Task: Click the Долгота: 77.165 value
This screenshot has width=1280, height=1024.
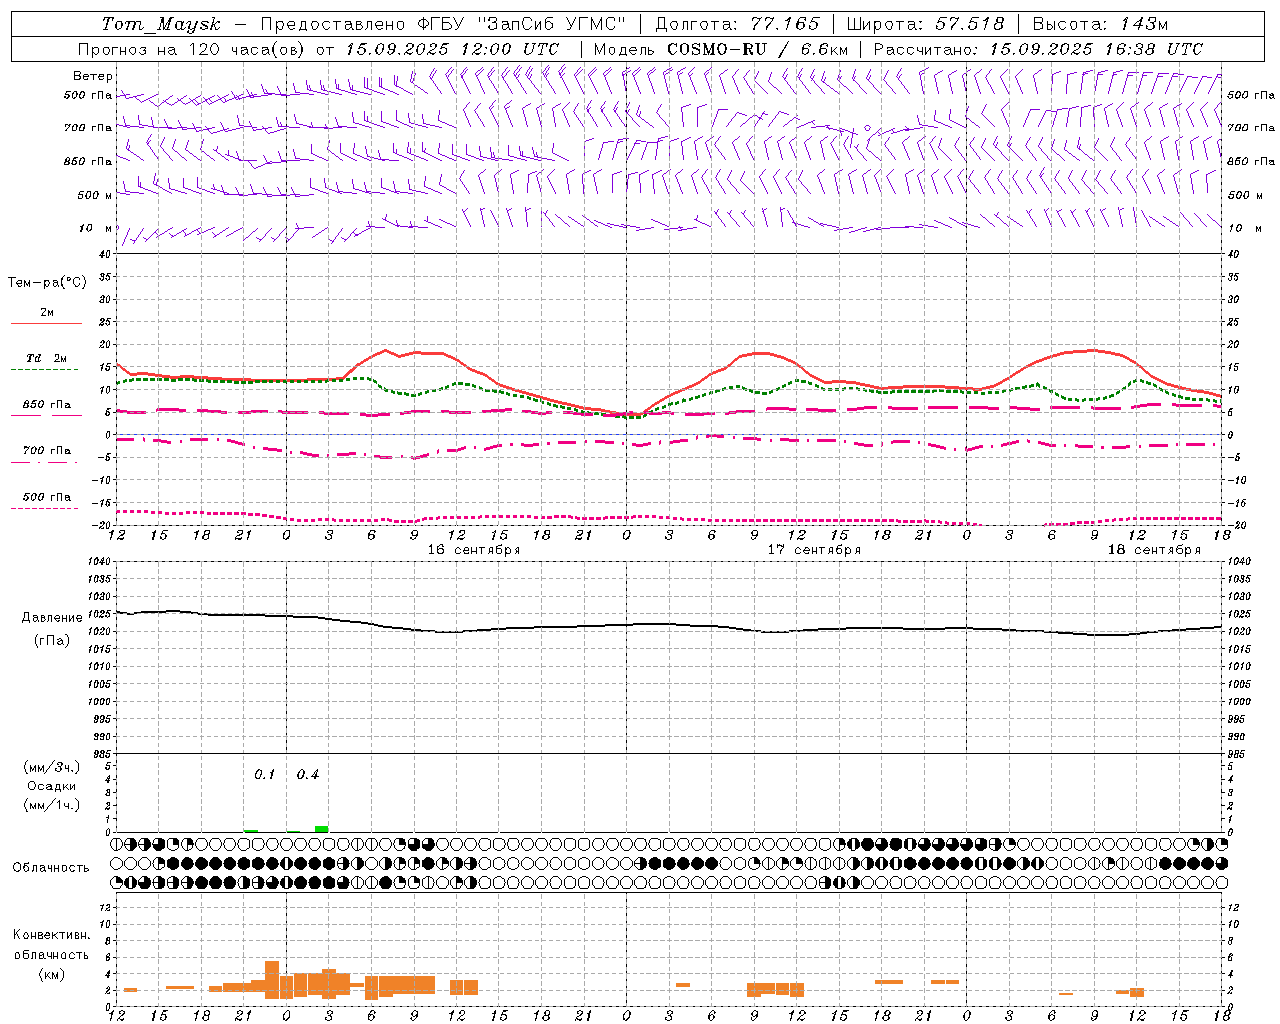Action: (x=737, y=24)
